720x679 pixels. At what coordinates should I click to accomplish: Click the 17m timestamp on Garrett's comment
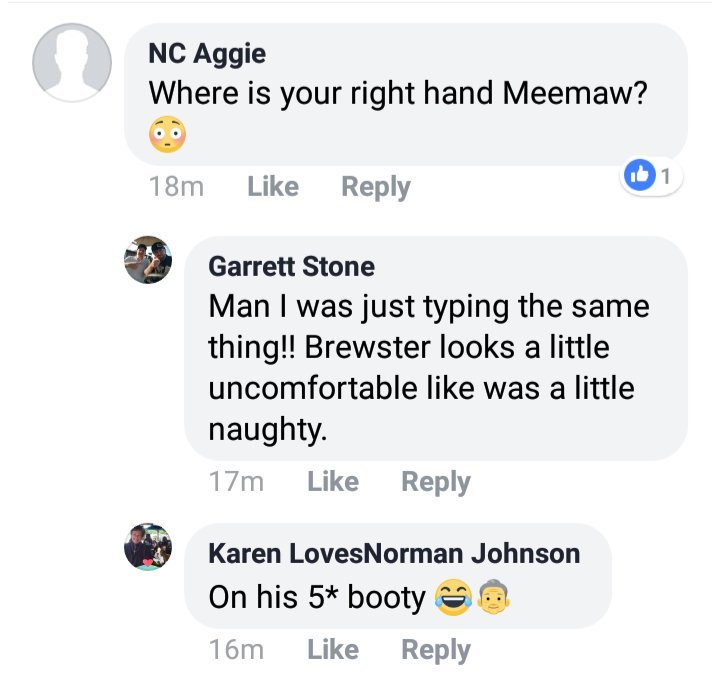236,482
